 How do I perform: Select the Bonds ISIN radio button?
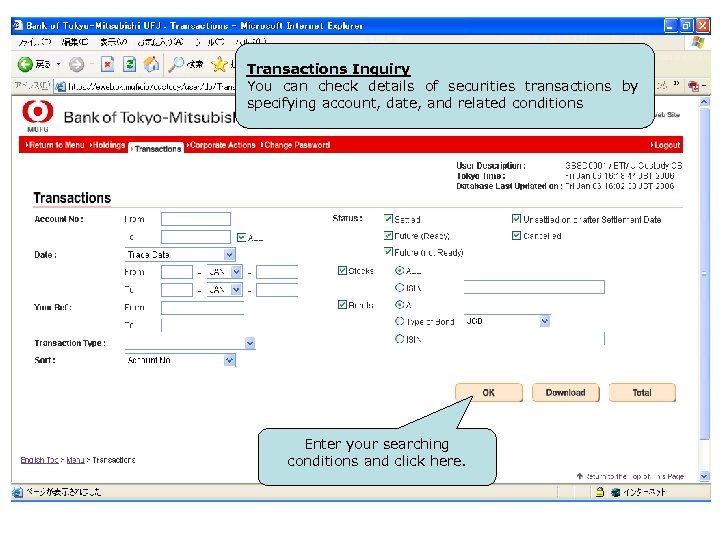click(399, 339)
